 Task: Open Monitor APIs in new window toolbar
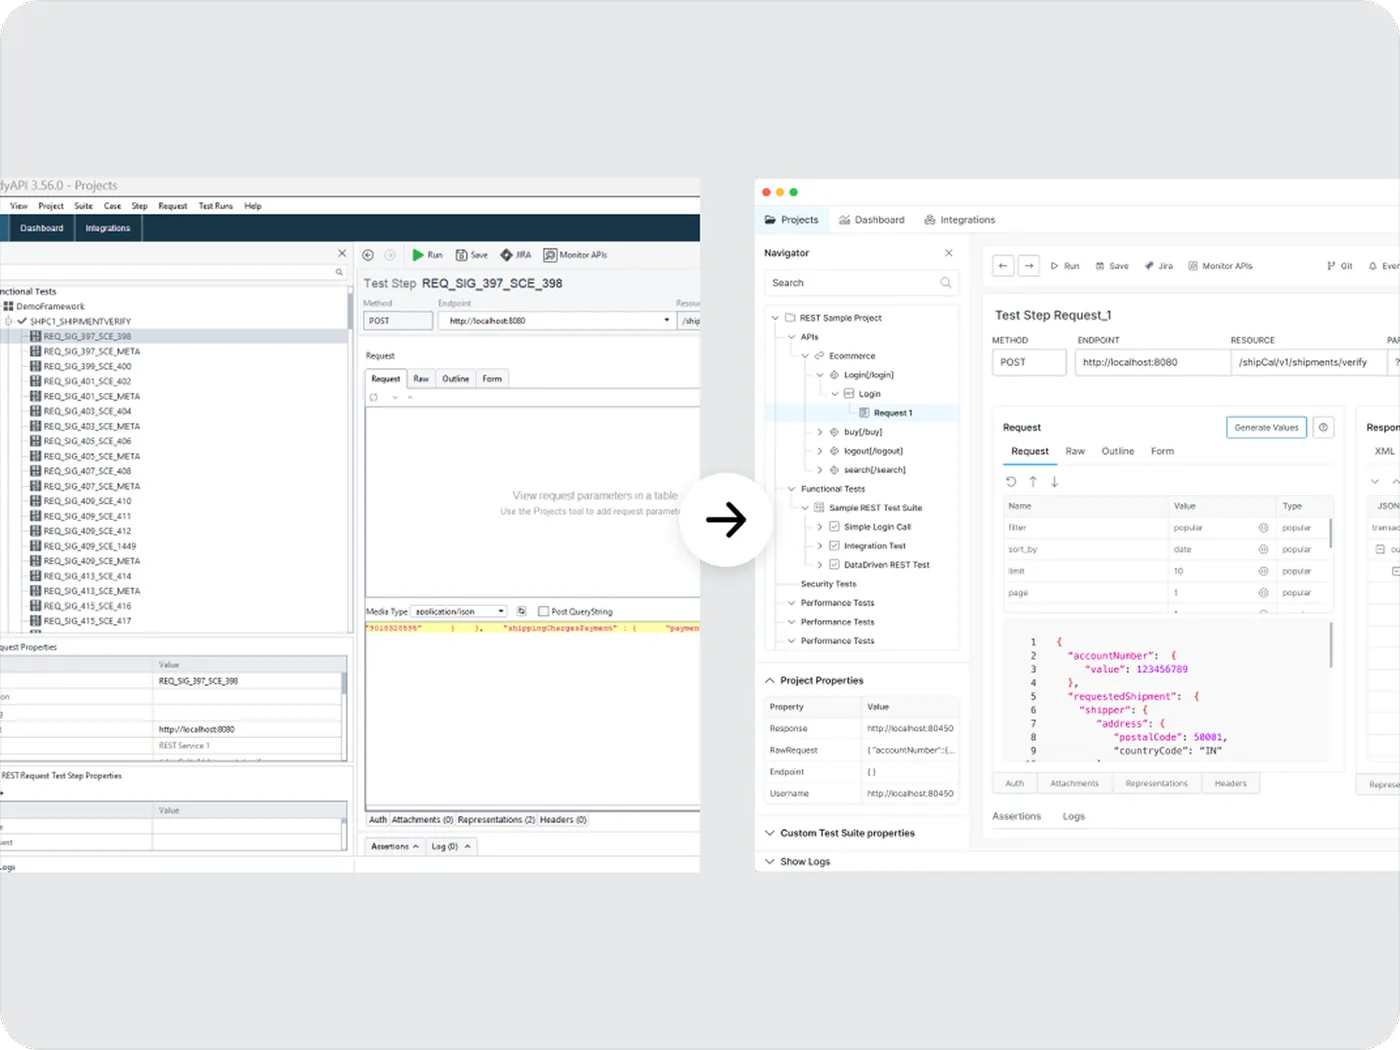(x=1220, y=266)
